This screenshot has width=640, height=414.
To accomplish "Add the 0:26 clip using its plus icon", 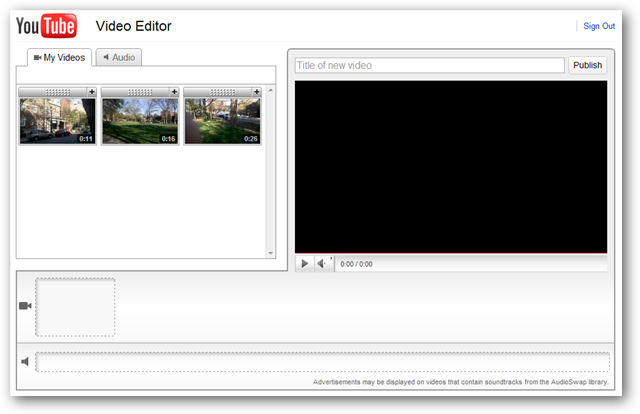I will 257,92.
